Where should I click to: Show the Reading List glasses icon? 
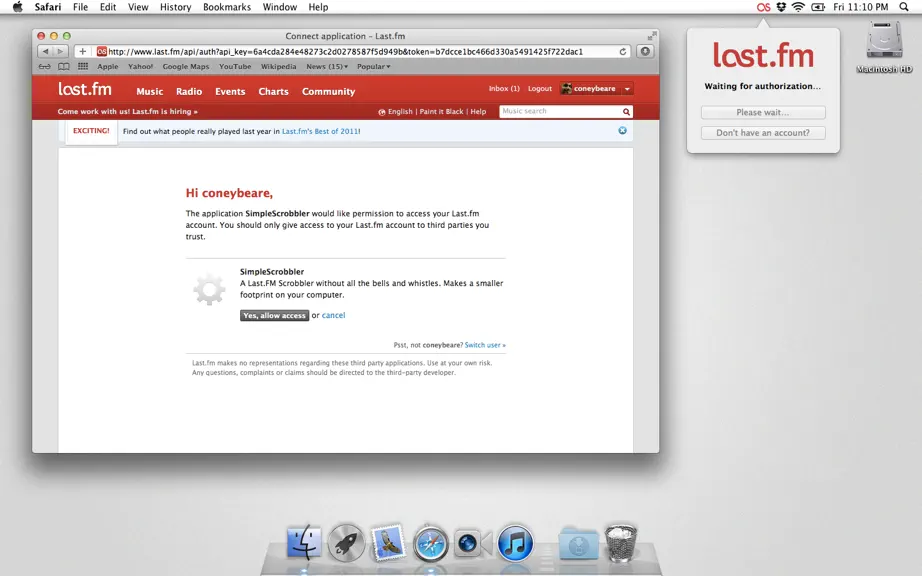45,66
